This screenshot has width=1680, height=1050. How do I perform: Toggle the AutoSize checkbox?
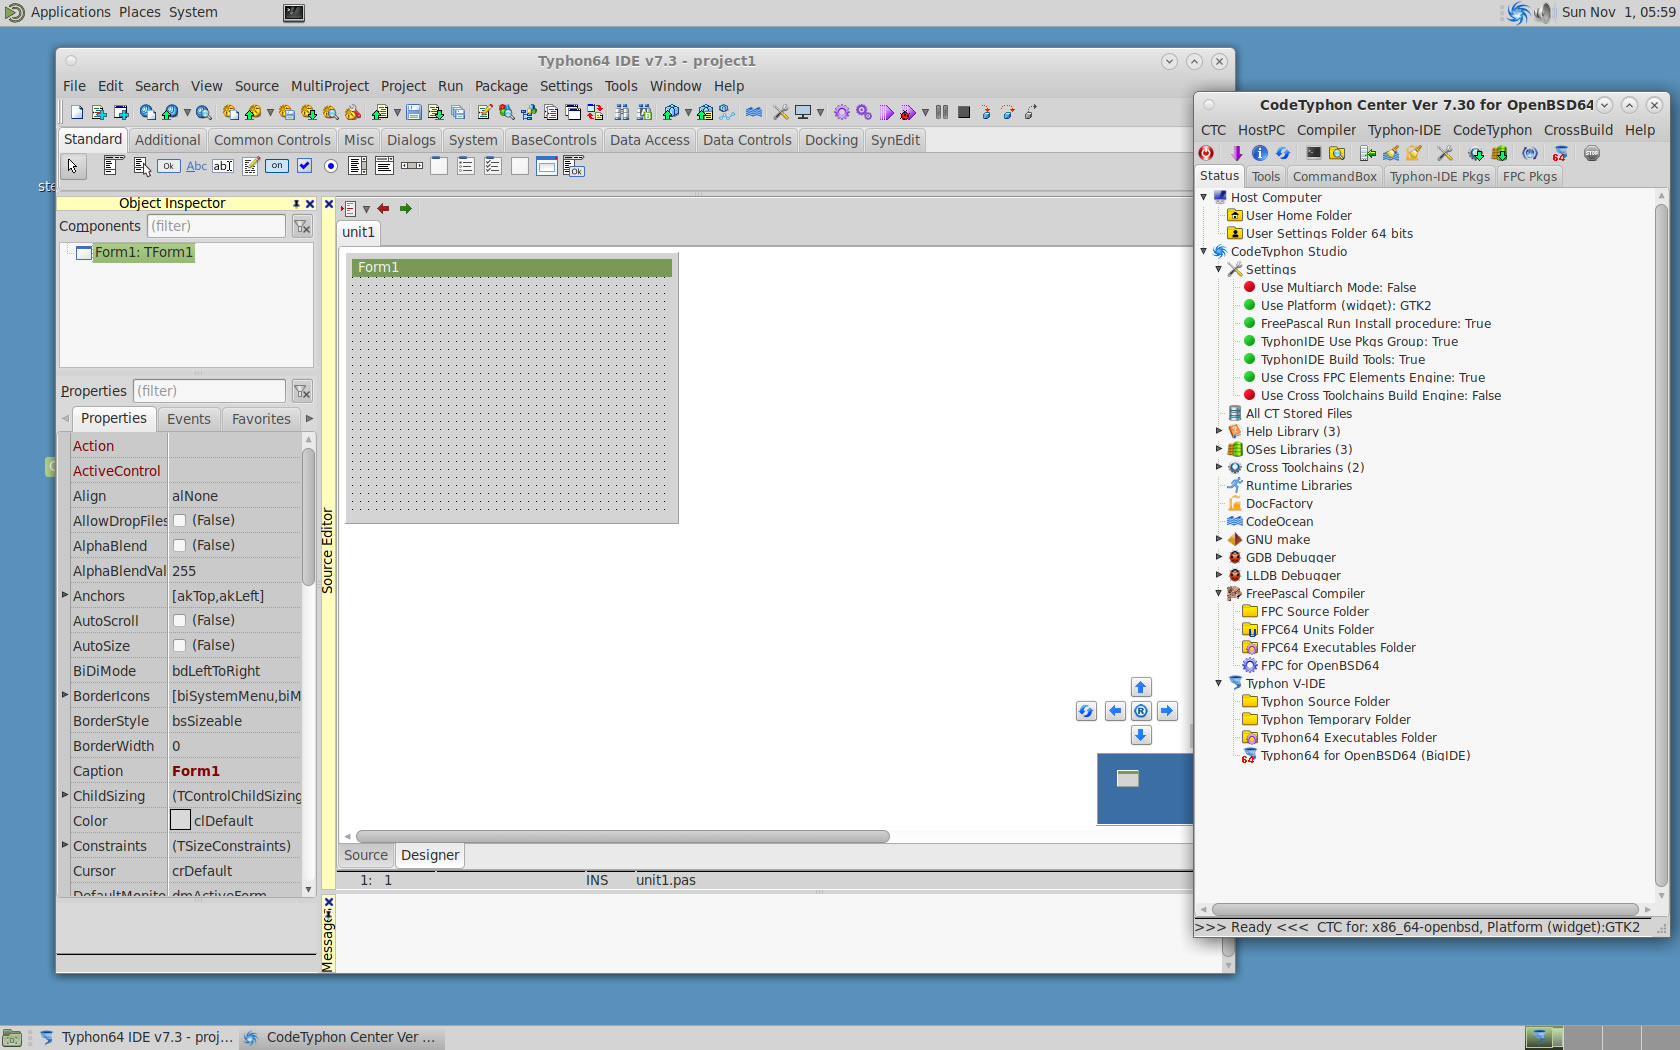click(x=180, y=646)
